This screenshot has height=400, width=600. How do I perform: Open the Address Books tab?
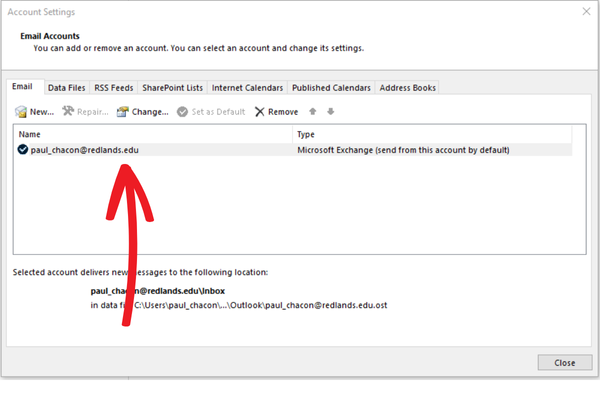(x=407, y=88)
